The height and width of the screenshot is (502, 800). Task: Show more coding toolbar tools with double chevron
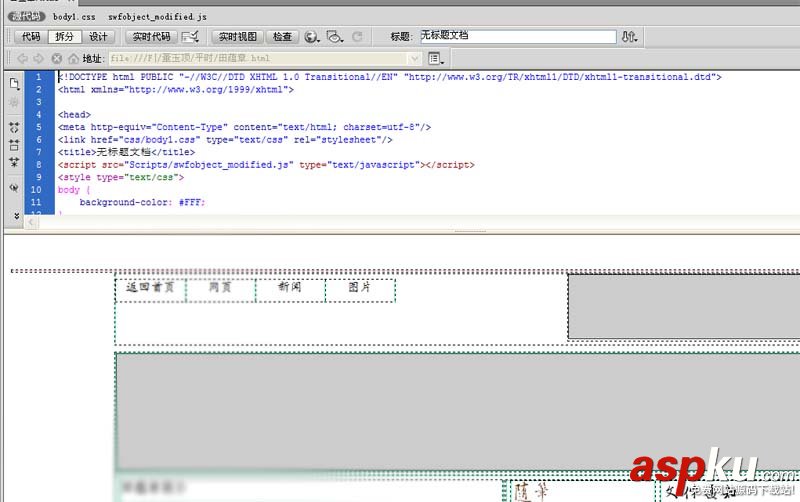click(16, 216)
